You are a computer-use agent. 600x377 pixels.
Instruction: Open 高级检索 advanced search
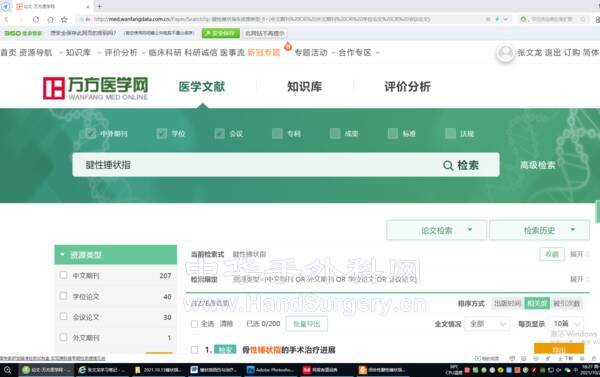click(x=537, y=165)
